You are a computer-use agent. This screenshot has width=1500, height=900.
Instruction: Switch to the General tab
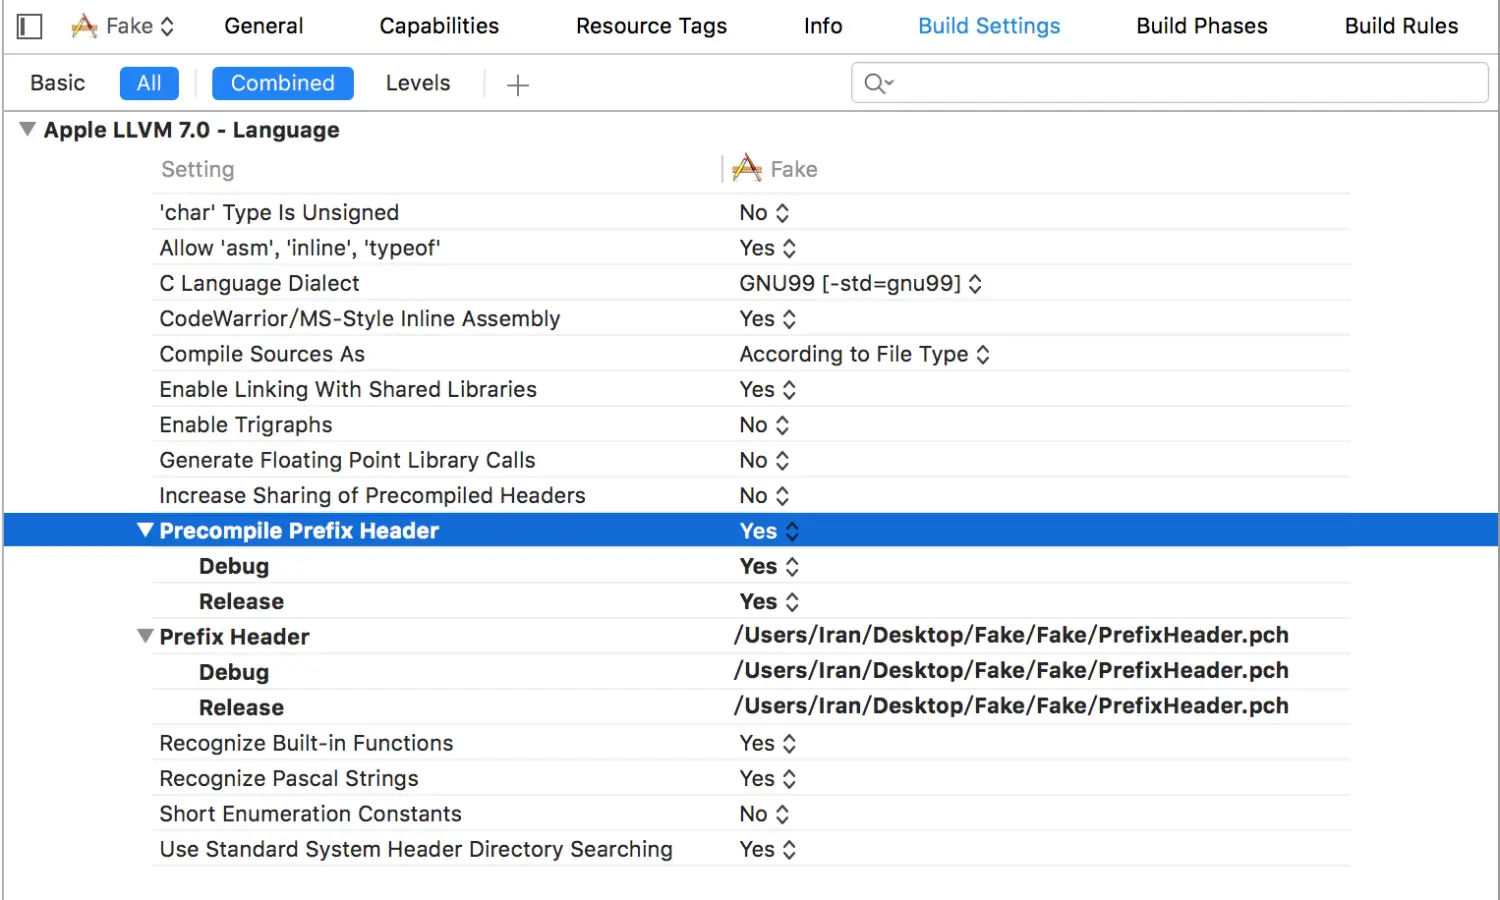pos(263,26)
